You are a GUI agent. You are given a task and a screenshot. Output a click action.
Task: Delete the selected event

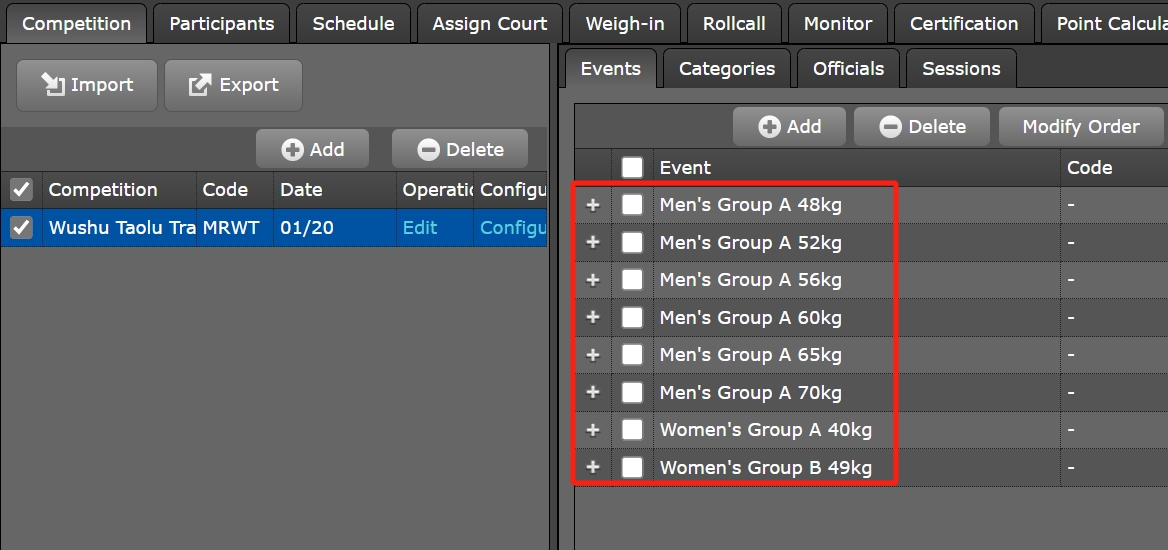pos(922,127)
